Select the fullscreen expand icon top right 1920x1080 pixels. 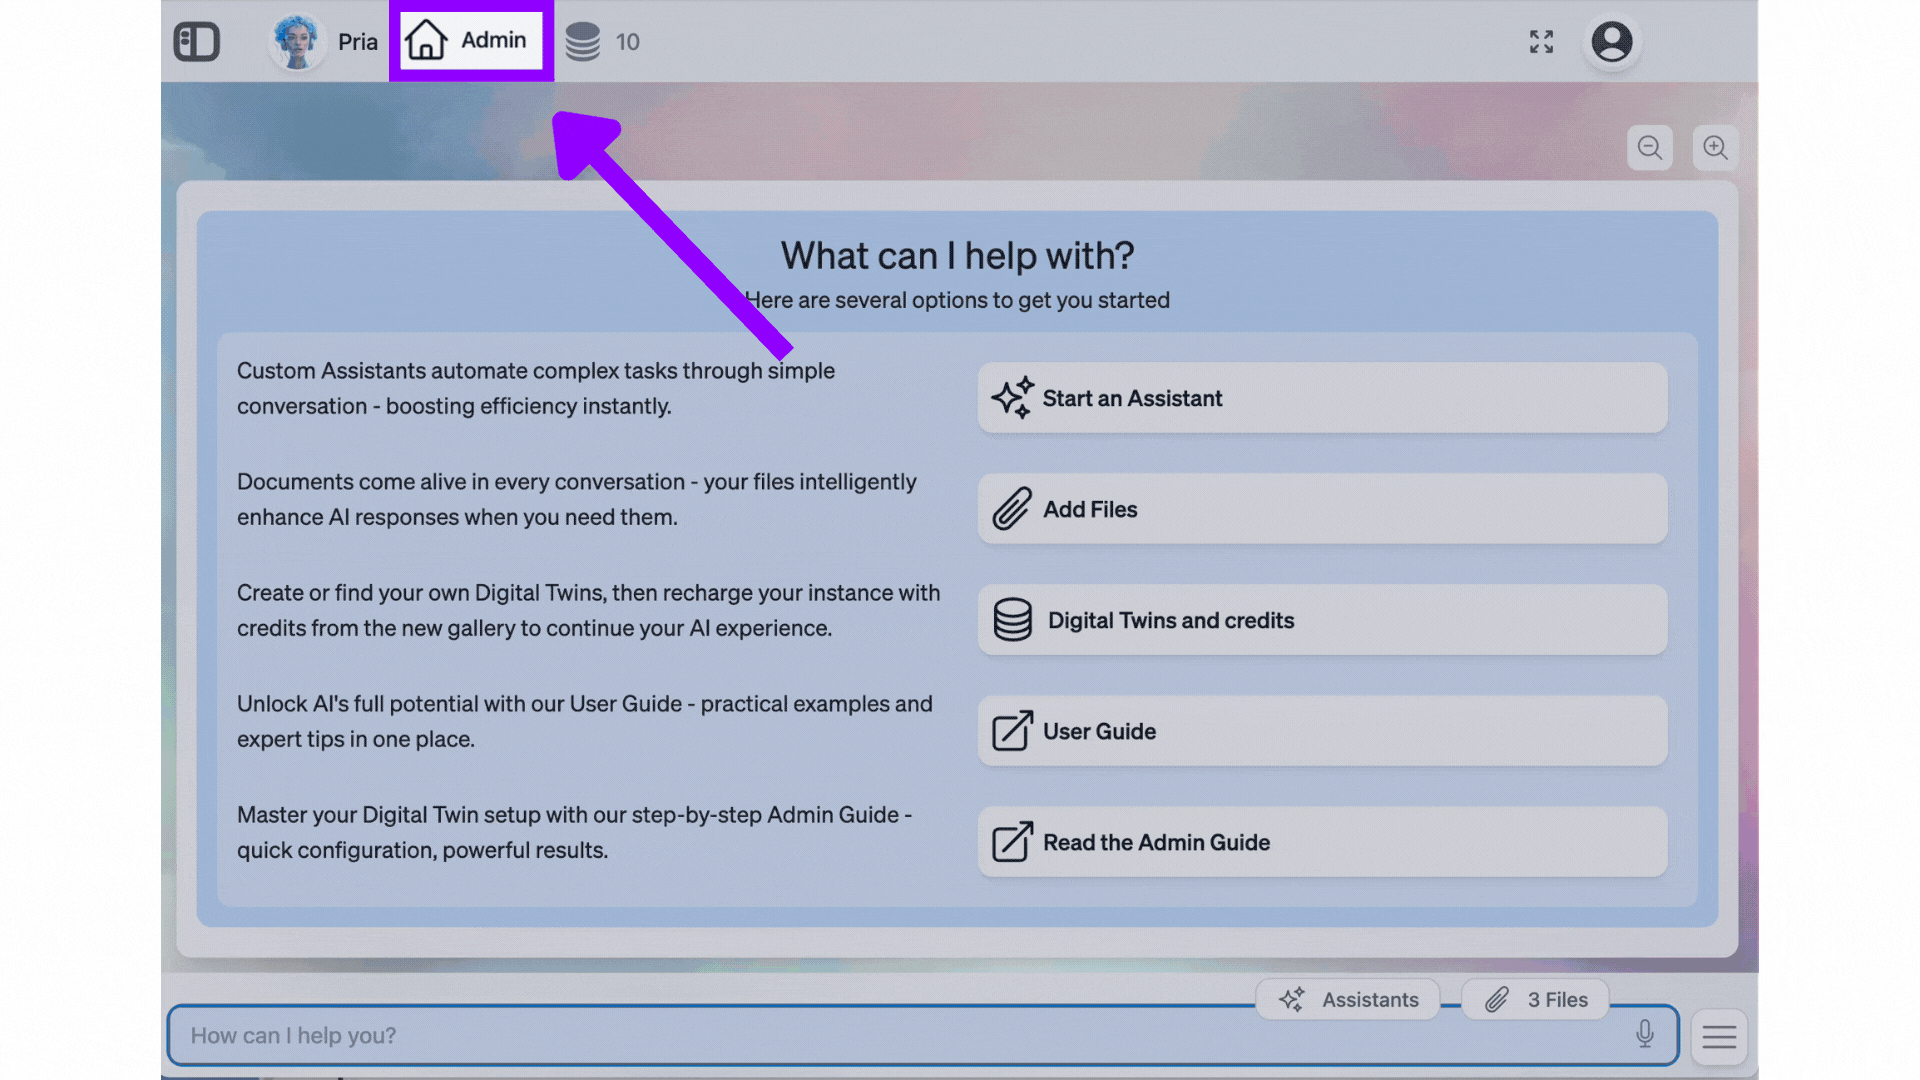pos(1541,42)
